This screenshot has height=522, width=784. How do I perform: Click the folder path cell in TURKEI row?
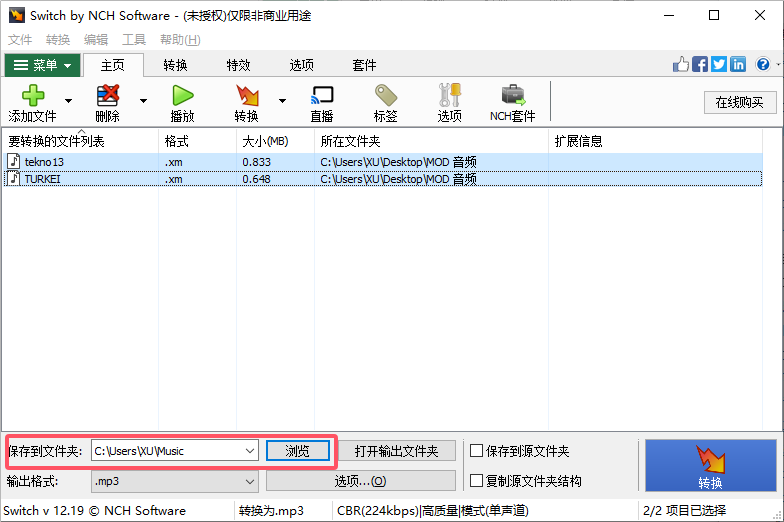398,178
